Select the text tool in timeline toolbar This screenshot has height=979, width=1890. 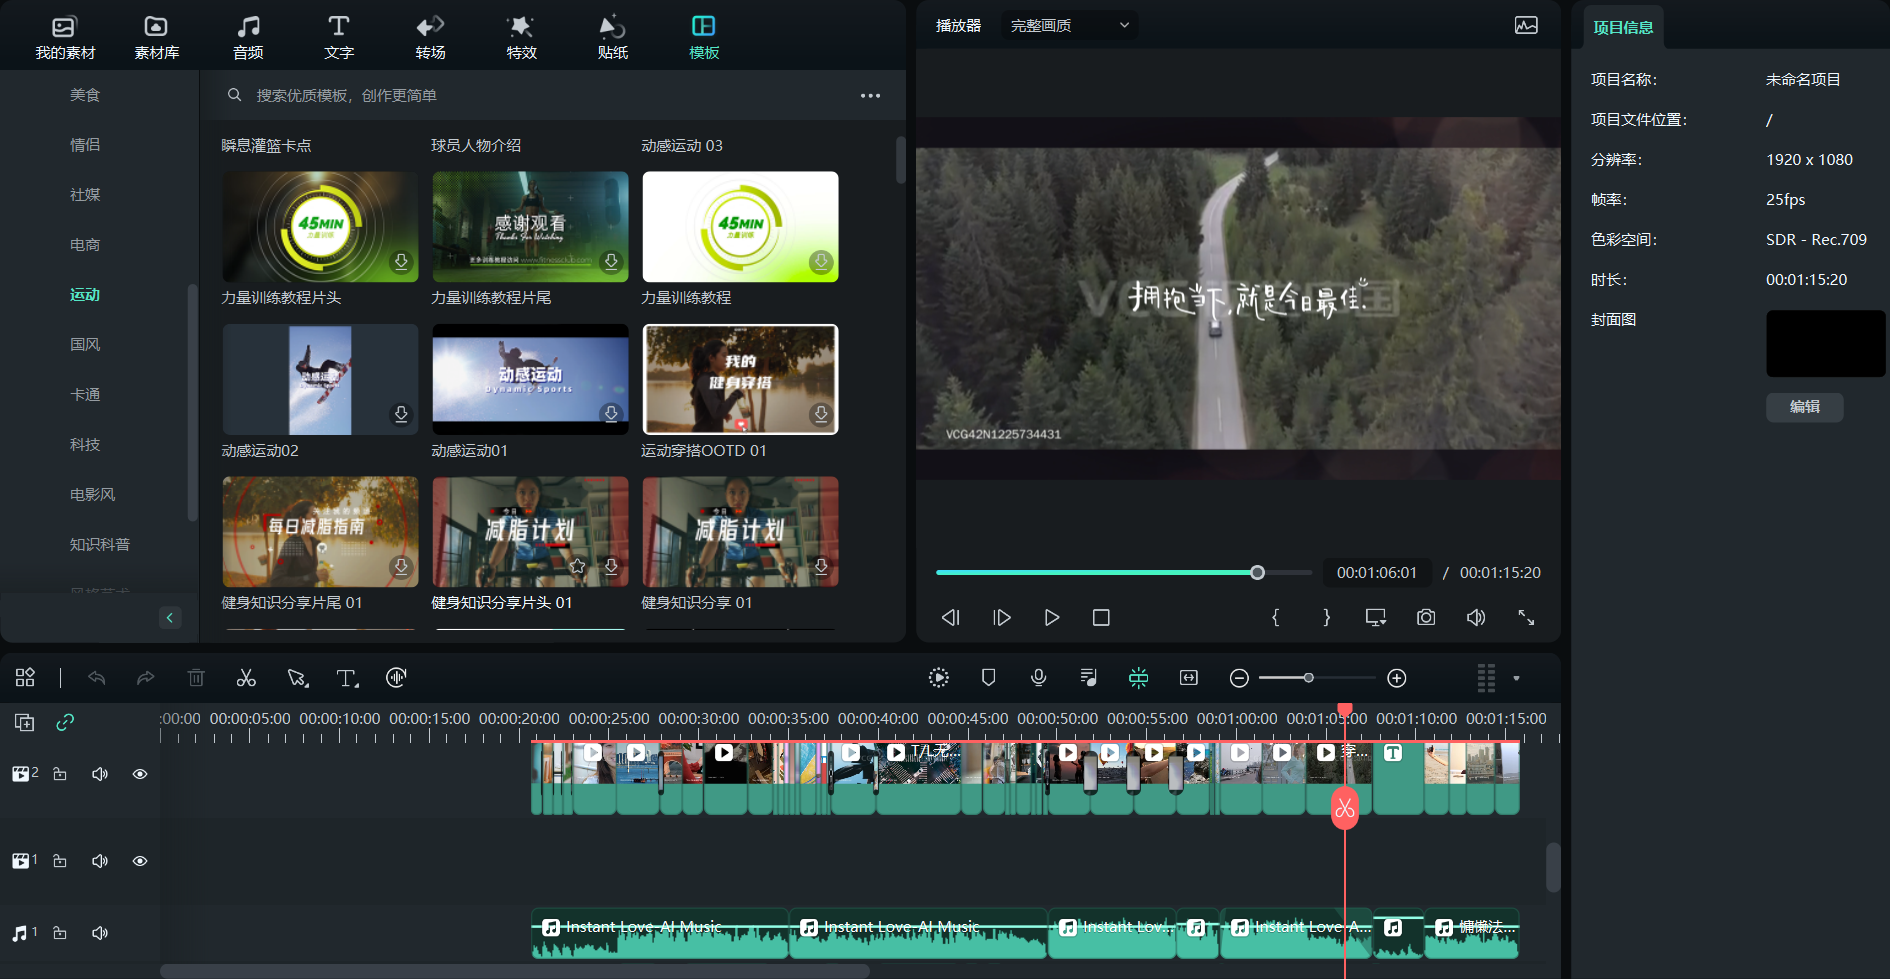click(346, 678)
